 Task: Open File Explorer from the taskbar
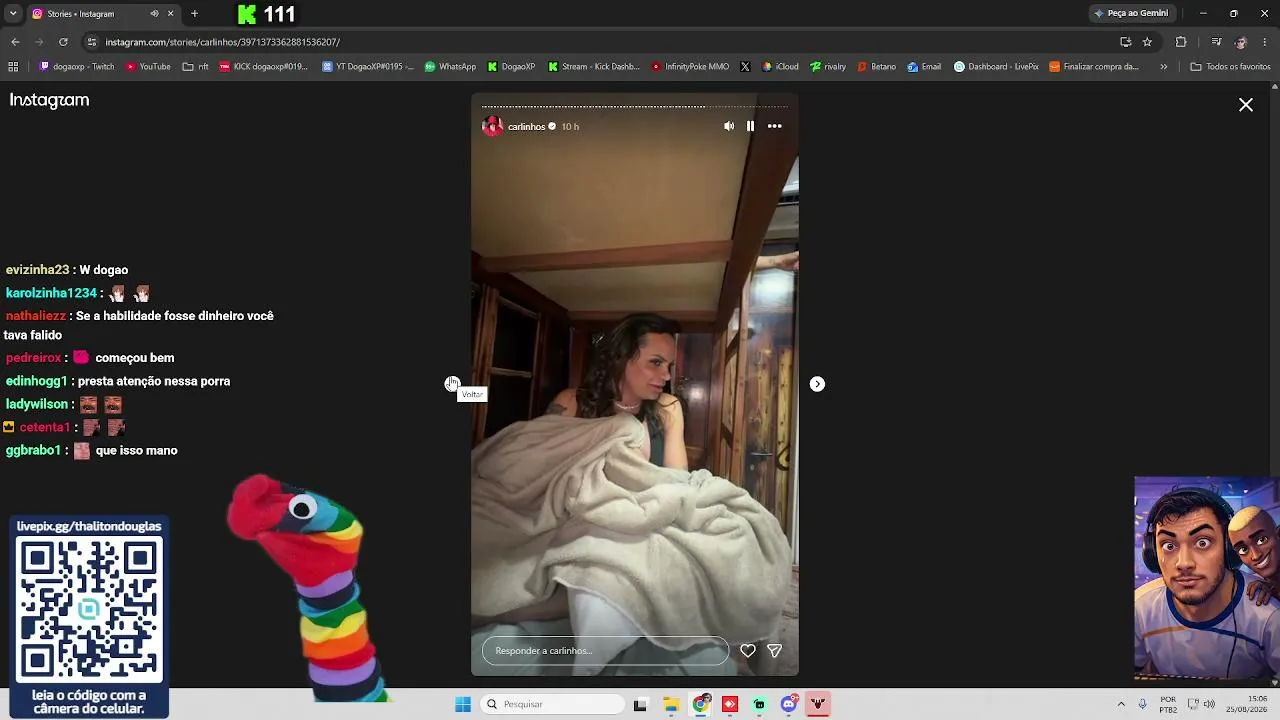(670, 704)
